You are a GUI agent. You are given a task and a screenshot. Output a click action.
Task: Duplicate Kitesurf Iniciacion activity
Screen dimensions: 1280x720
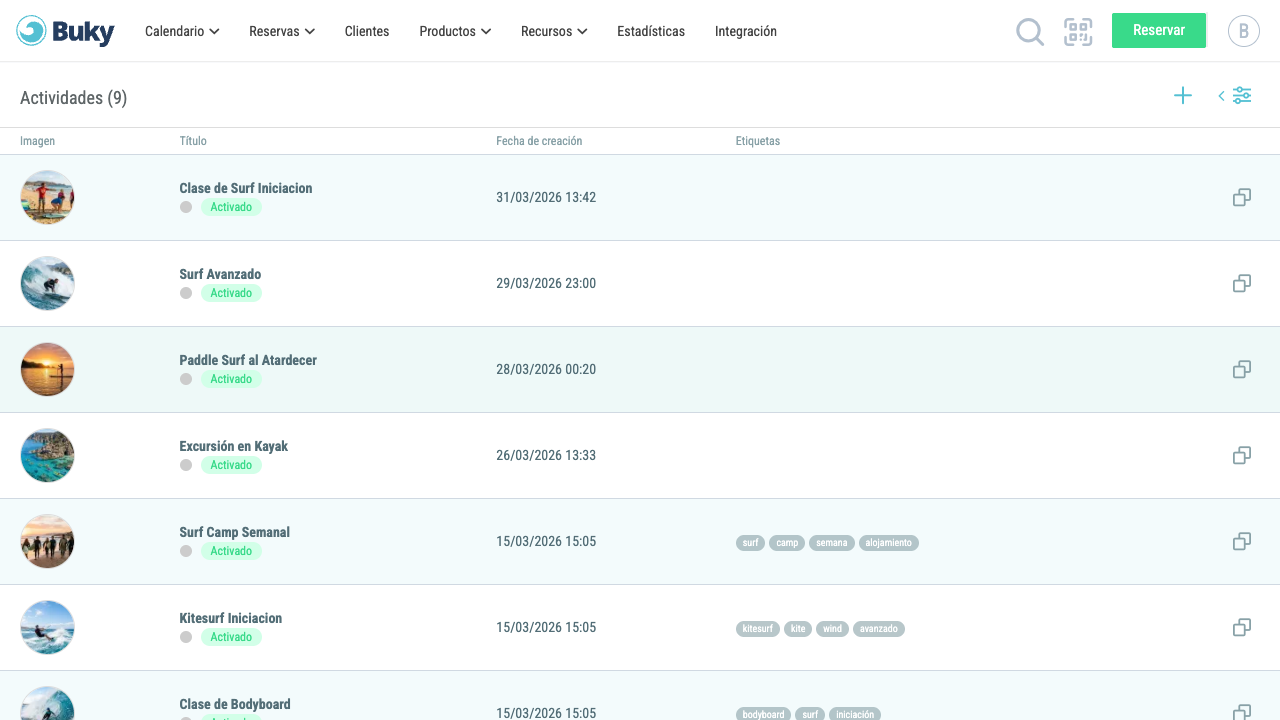1242,627
